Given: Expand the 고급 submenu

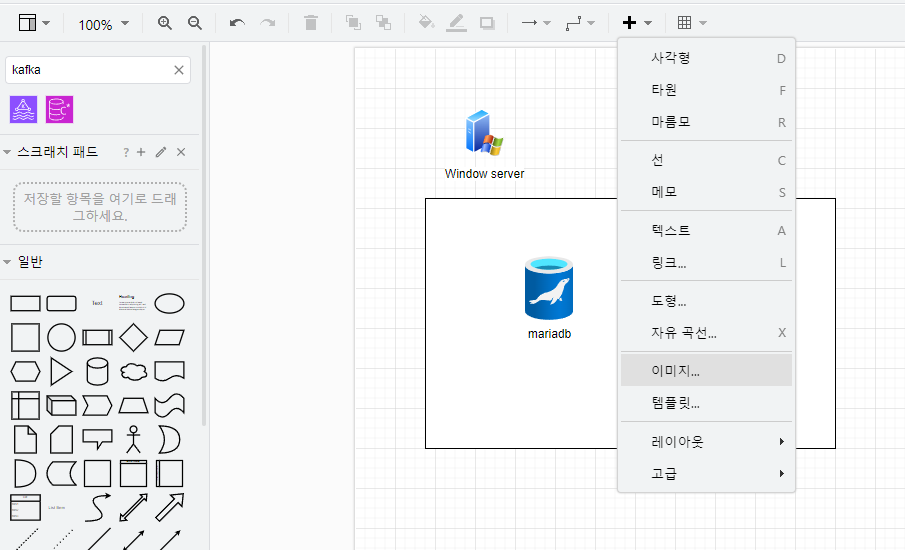Looking at the screenshot, I should 706,473.
